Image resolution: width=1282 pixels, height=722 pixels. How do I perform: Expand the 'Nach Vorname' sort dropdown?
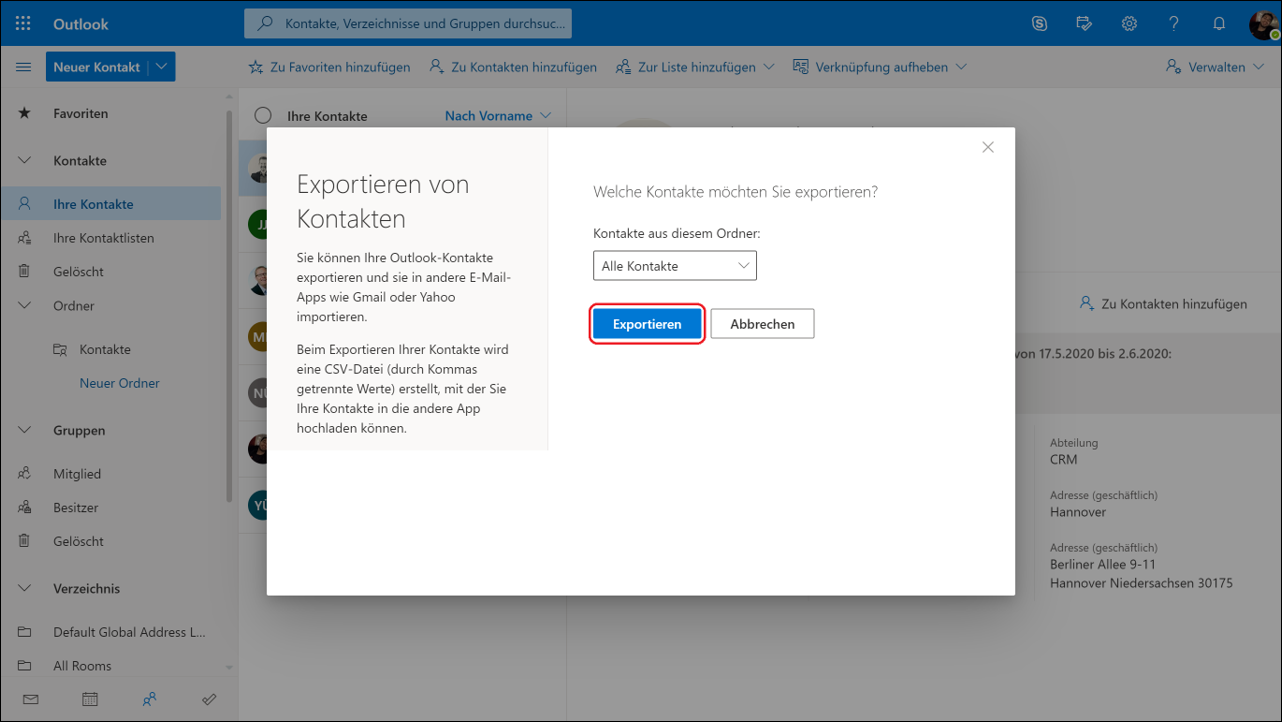[x=497, y=116]
